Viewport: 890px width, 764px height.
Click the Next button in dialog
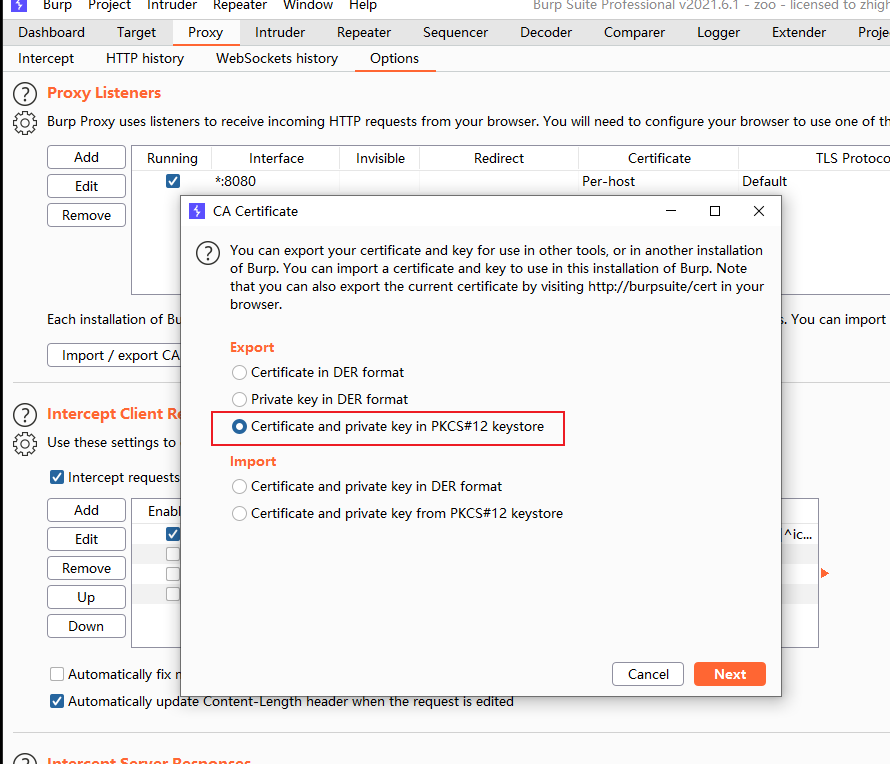(x=729, y=674)
